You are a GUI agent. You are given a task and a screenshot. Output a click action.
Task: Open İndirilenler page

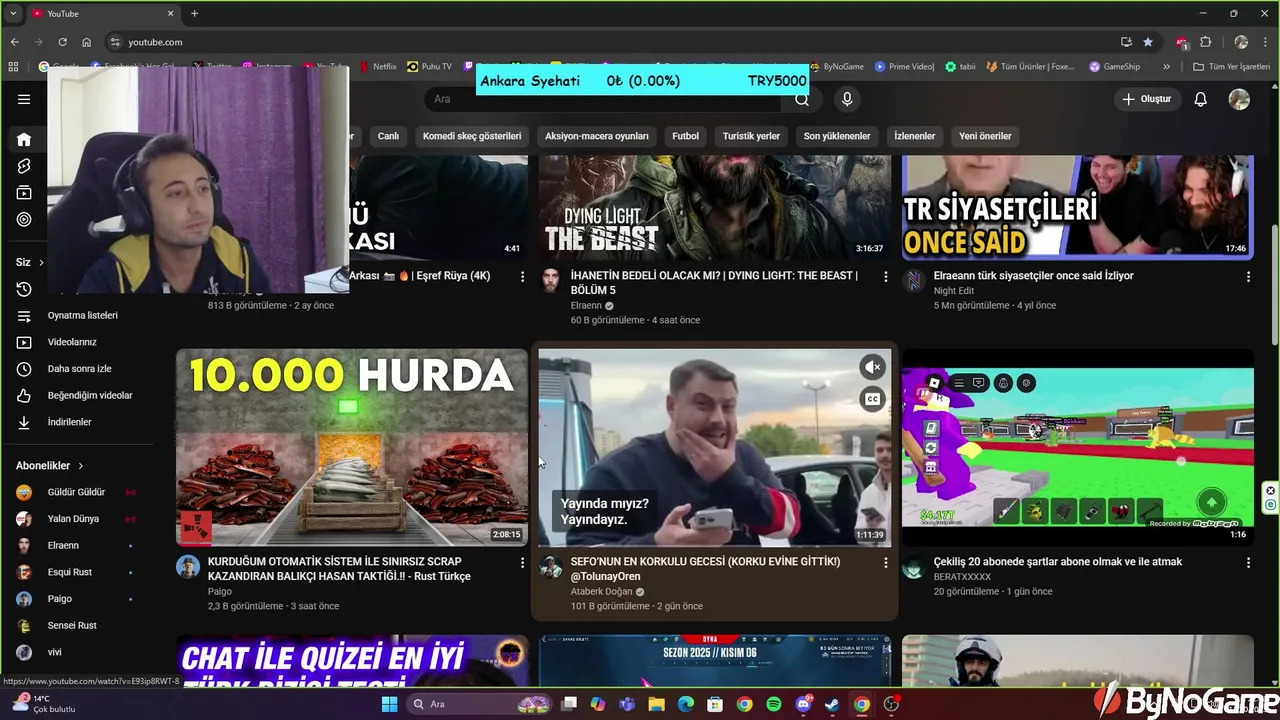pos(80,422)
